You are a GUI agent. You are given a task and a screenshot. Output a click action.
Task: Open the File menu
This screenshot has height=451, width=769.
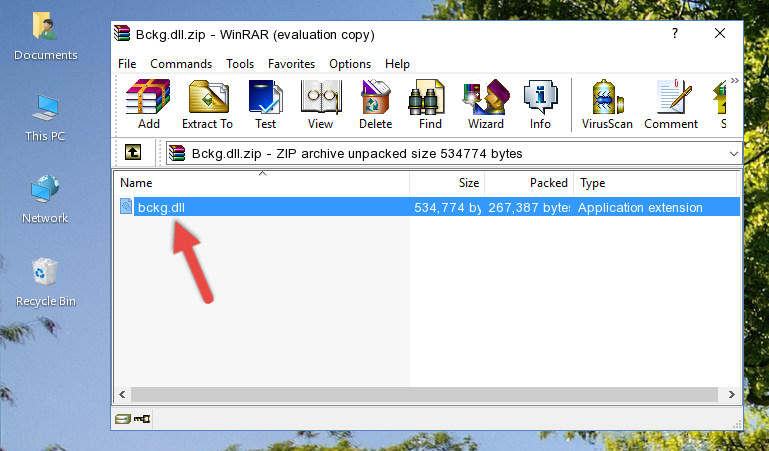(x=127, y=64)
